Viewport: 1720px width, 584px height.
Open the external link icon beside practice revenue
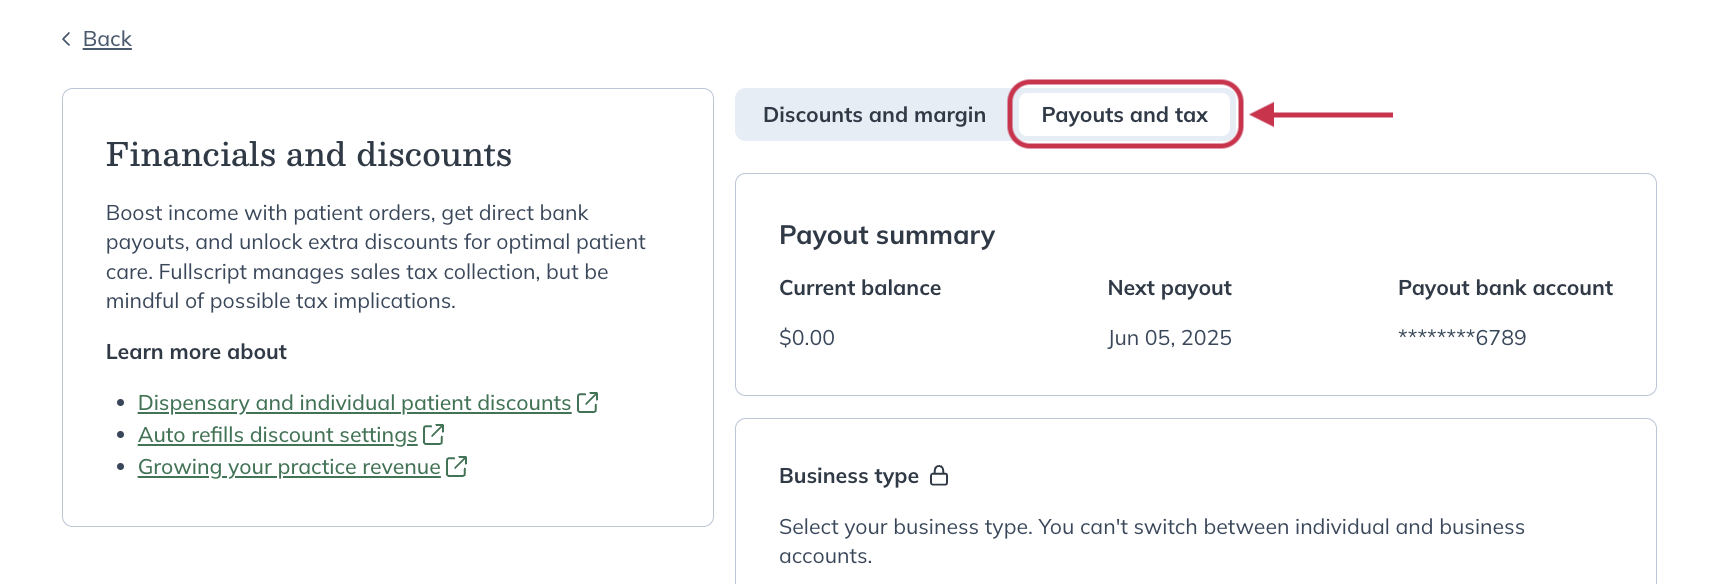point(456,466)
